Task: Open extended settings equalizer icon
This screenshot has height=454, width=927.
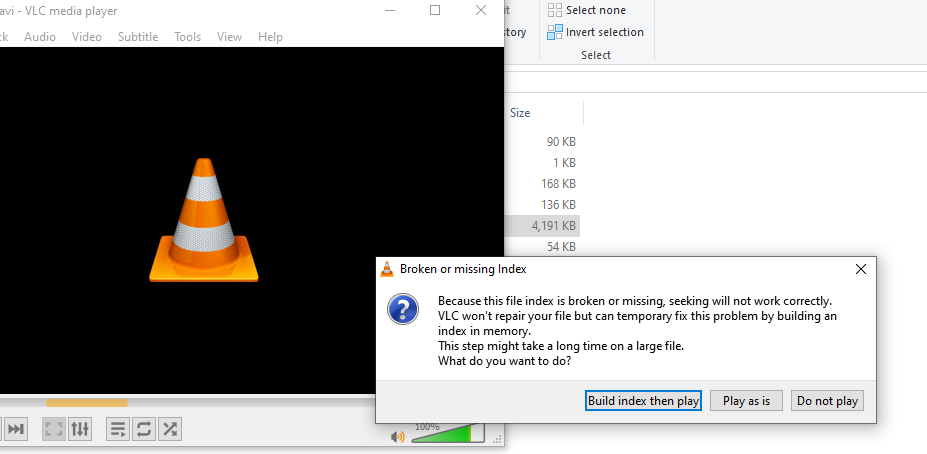Action: (80, 429)
